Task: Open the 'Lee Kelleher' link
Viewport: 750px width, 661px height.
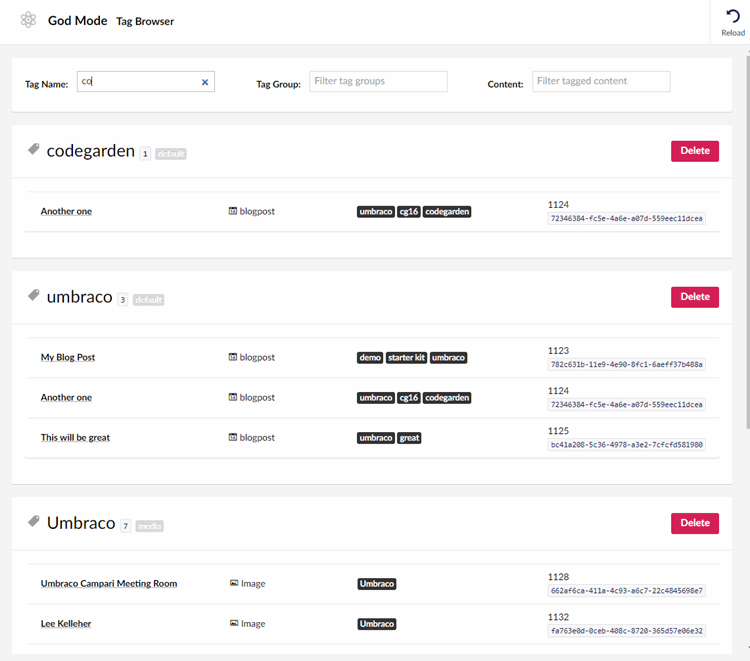Action: [x=66, y=624]
